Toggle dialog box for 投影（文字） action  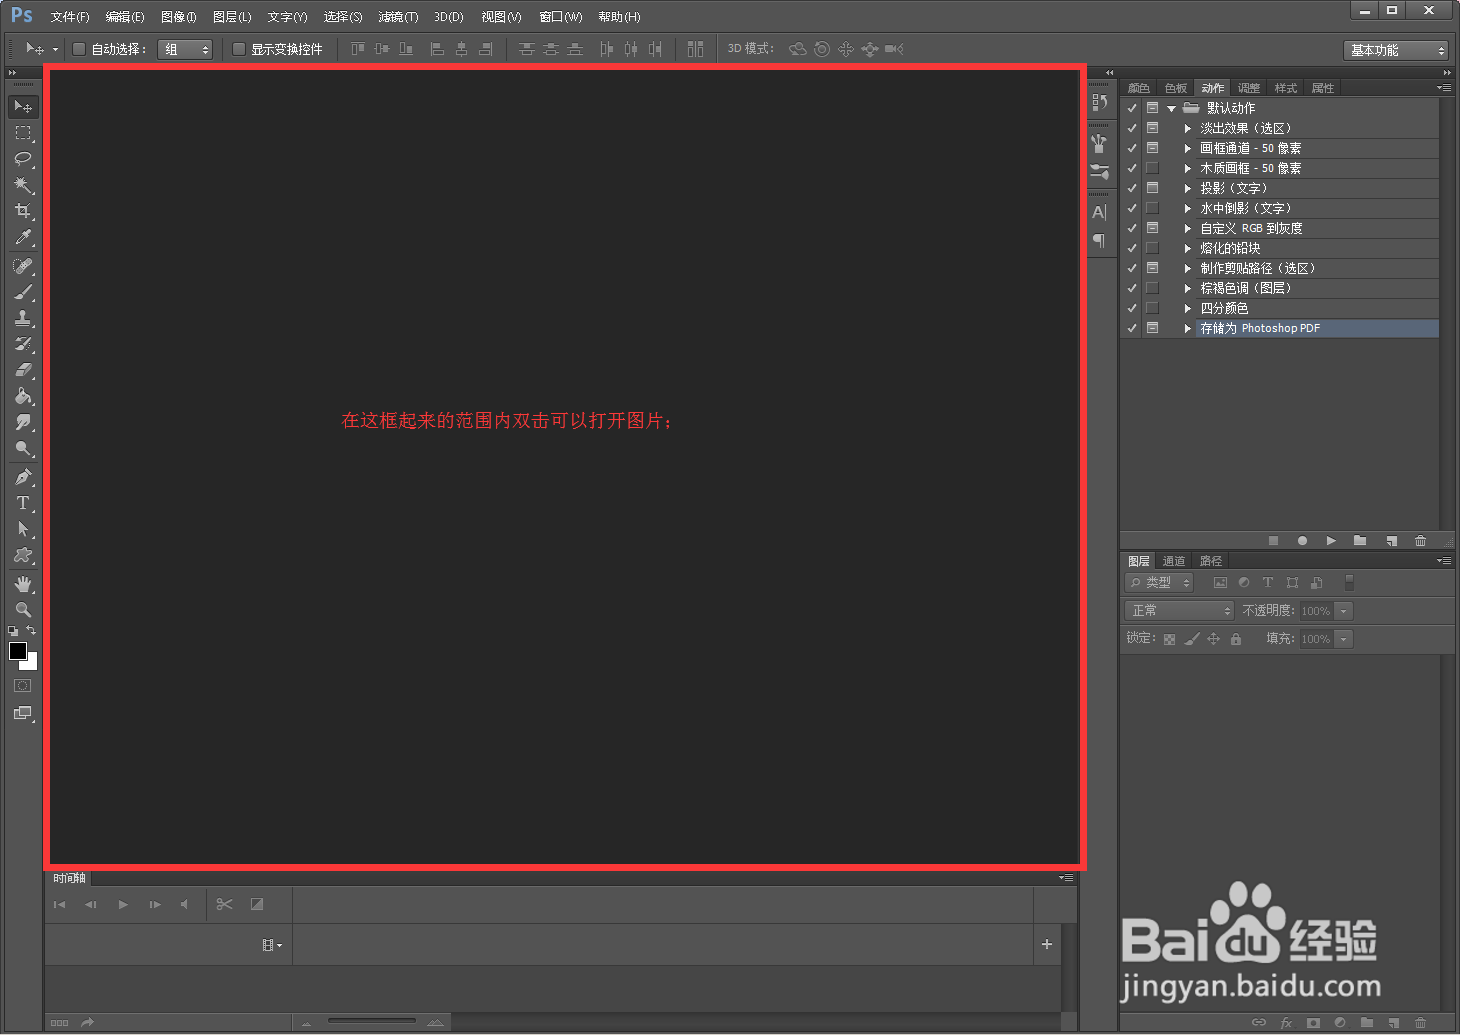(x=1152, y=188)
